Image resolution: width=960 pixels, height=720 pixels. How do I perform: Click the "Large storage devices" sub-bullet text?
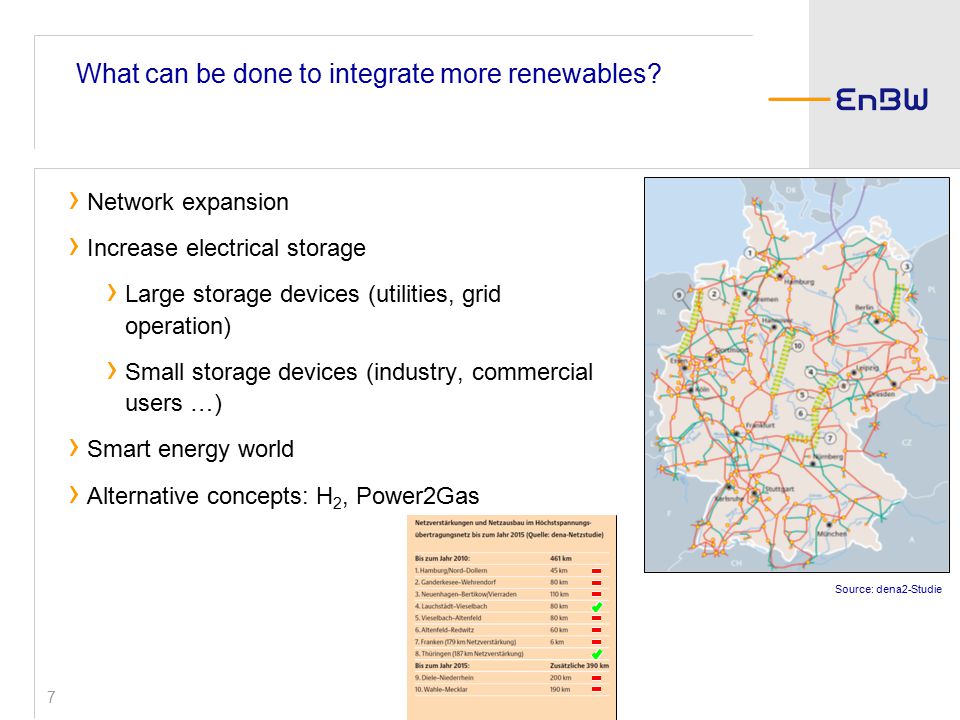coord(313,310)
